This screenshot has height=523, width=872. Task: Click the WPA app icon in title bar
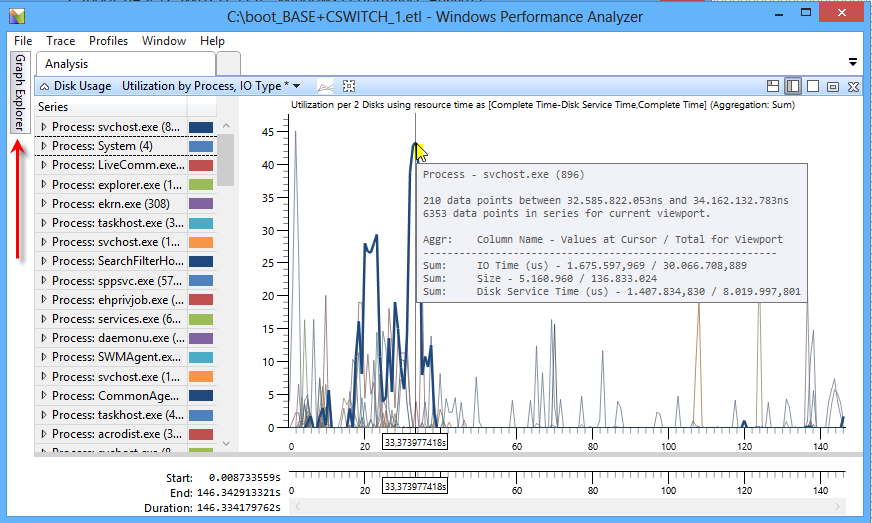(x=18, y=17)
